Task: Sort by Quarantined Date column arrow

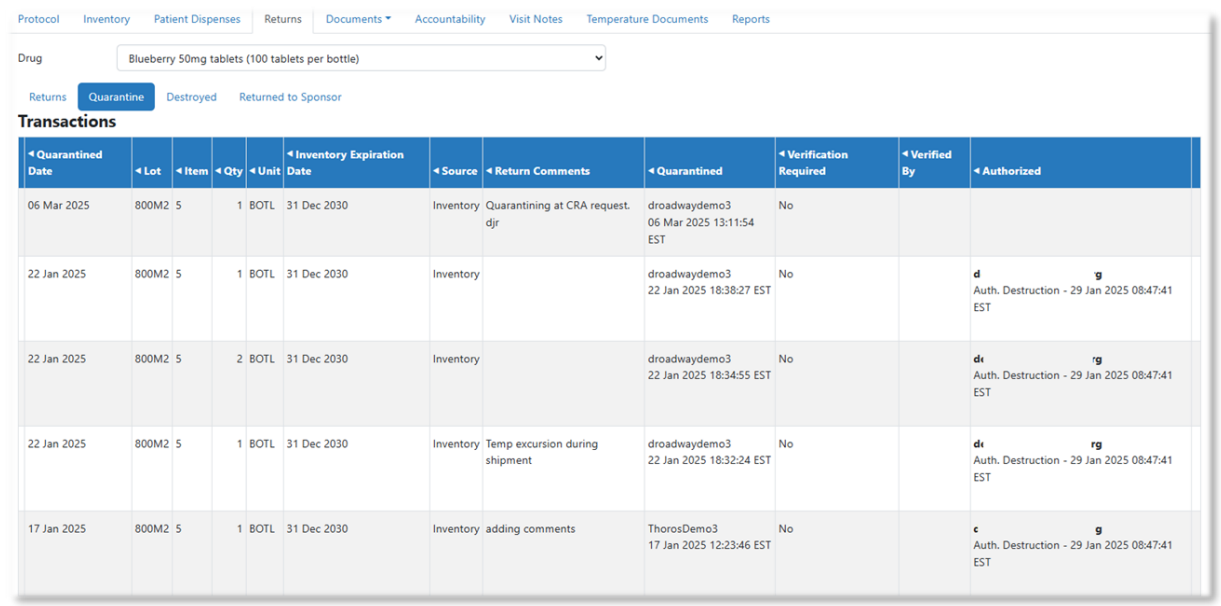Action: click(x=31, y=155)
